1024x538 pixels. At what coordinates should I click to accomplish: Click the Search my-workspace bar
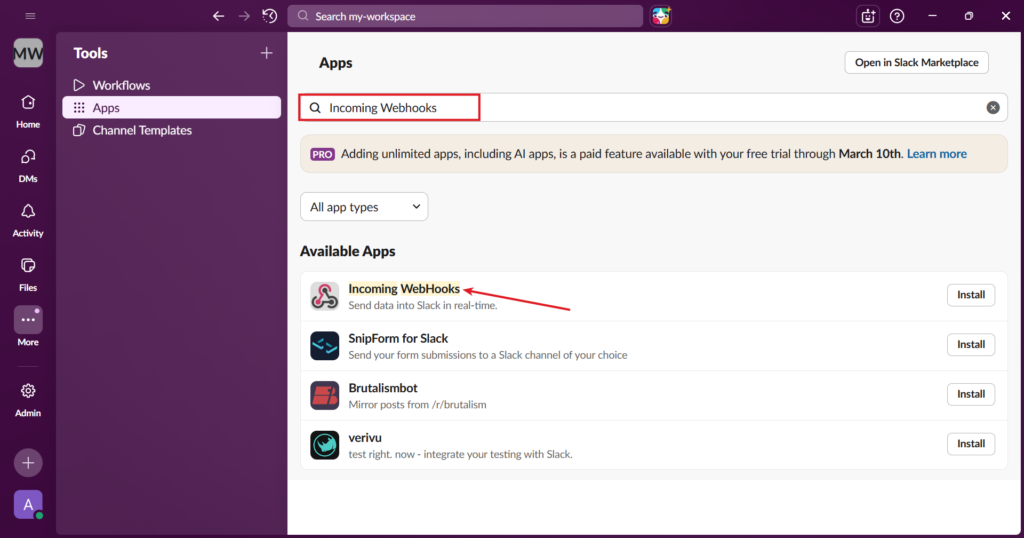(465, 16)
